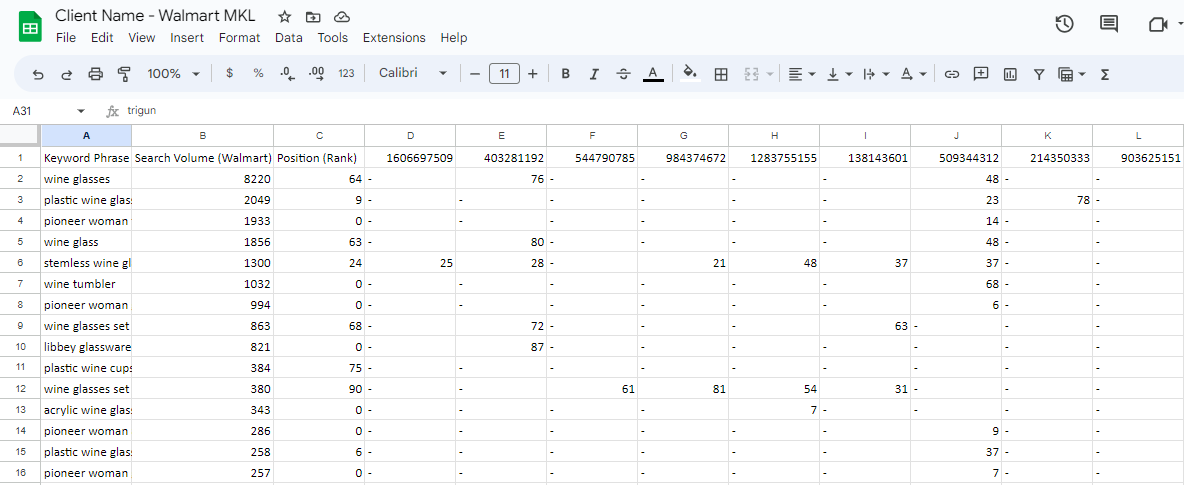Viewport: 1184px width, 485px height.
Task: Insert a link
Action: click(x=952, y=74)
